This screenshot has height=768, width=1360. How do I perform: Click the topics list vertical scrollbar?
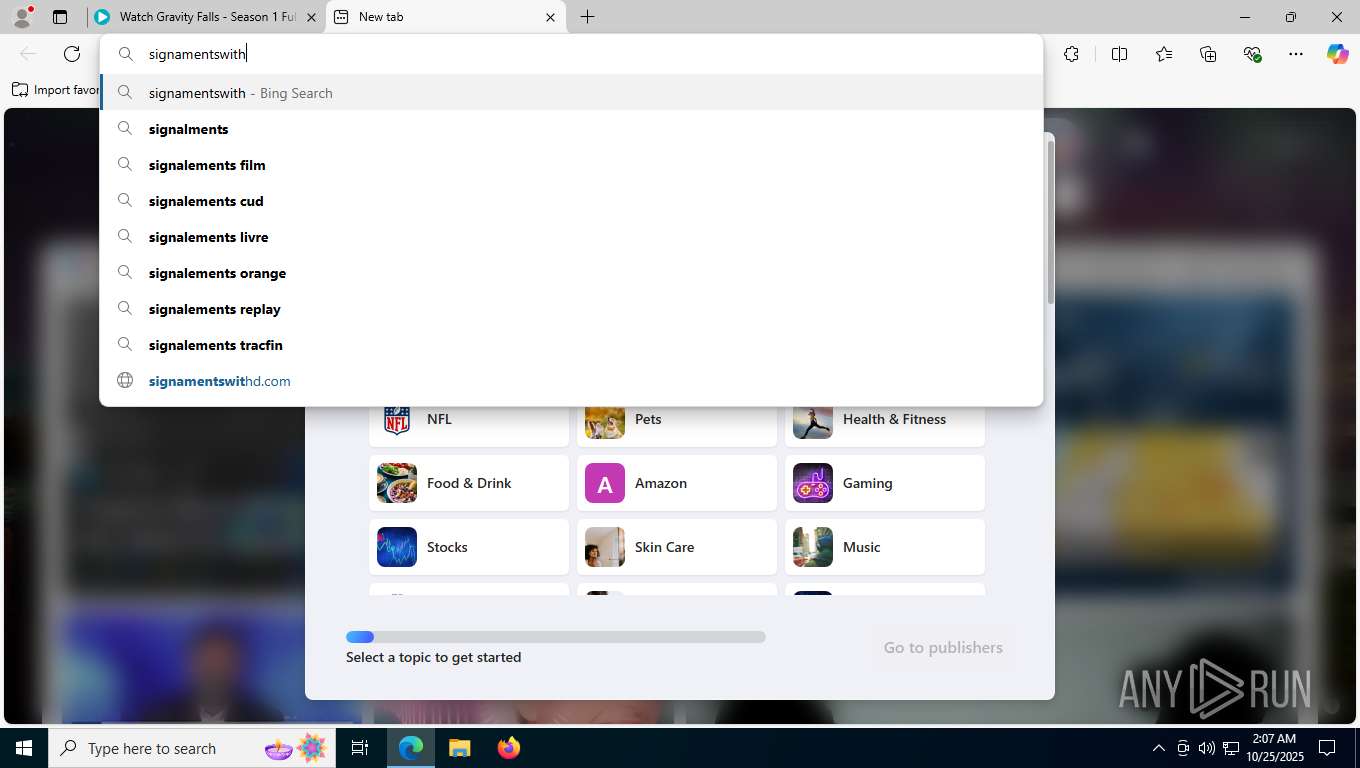click(1050, 222)
